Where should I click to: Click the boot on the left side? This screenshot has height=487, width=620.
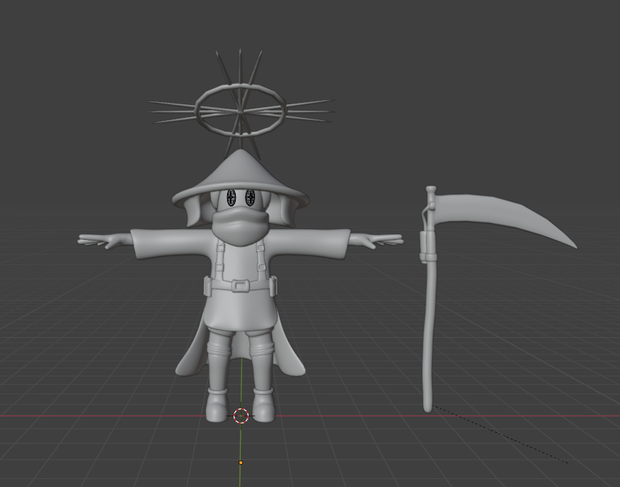pos(217,405)
